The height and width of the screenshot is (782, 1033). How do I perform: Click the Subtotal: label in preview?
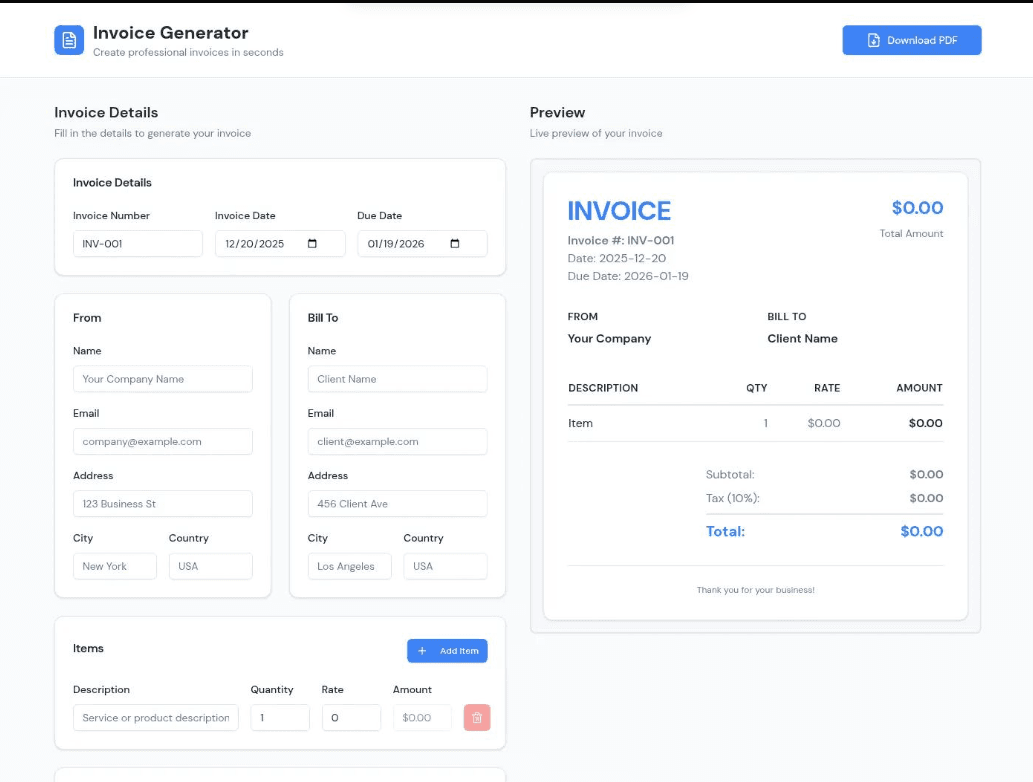coord(730,474)
